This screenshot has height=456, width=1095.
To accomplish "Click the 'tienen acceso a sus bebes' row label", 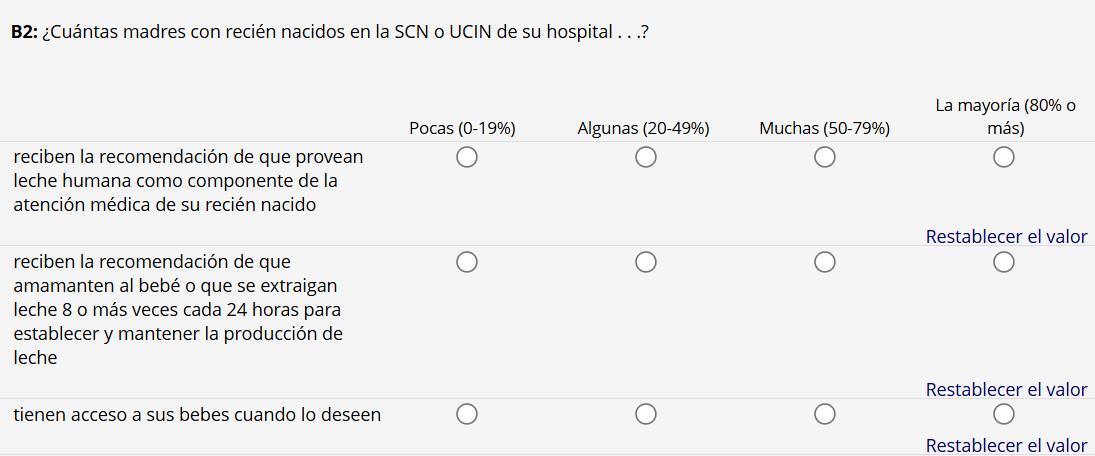I will click(x=196, y=414).
